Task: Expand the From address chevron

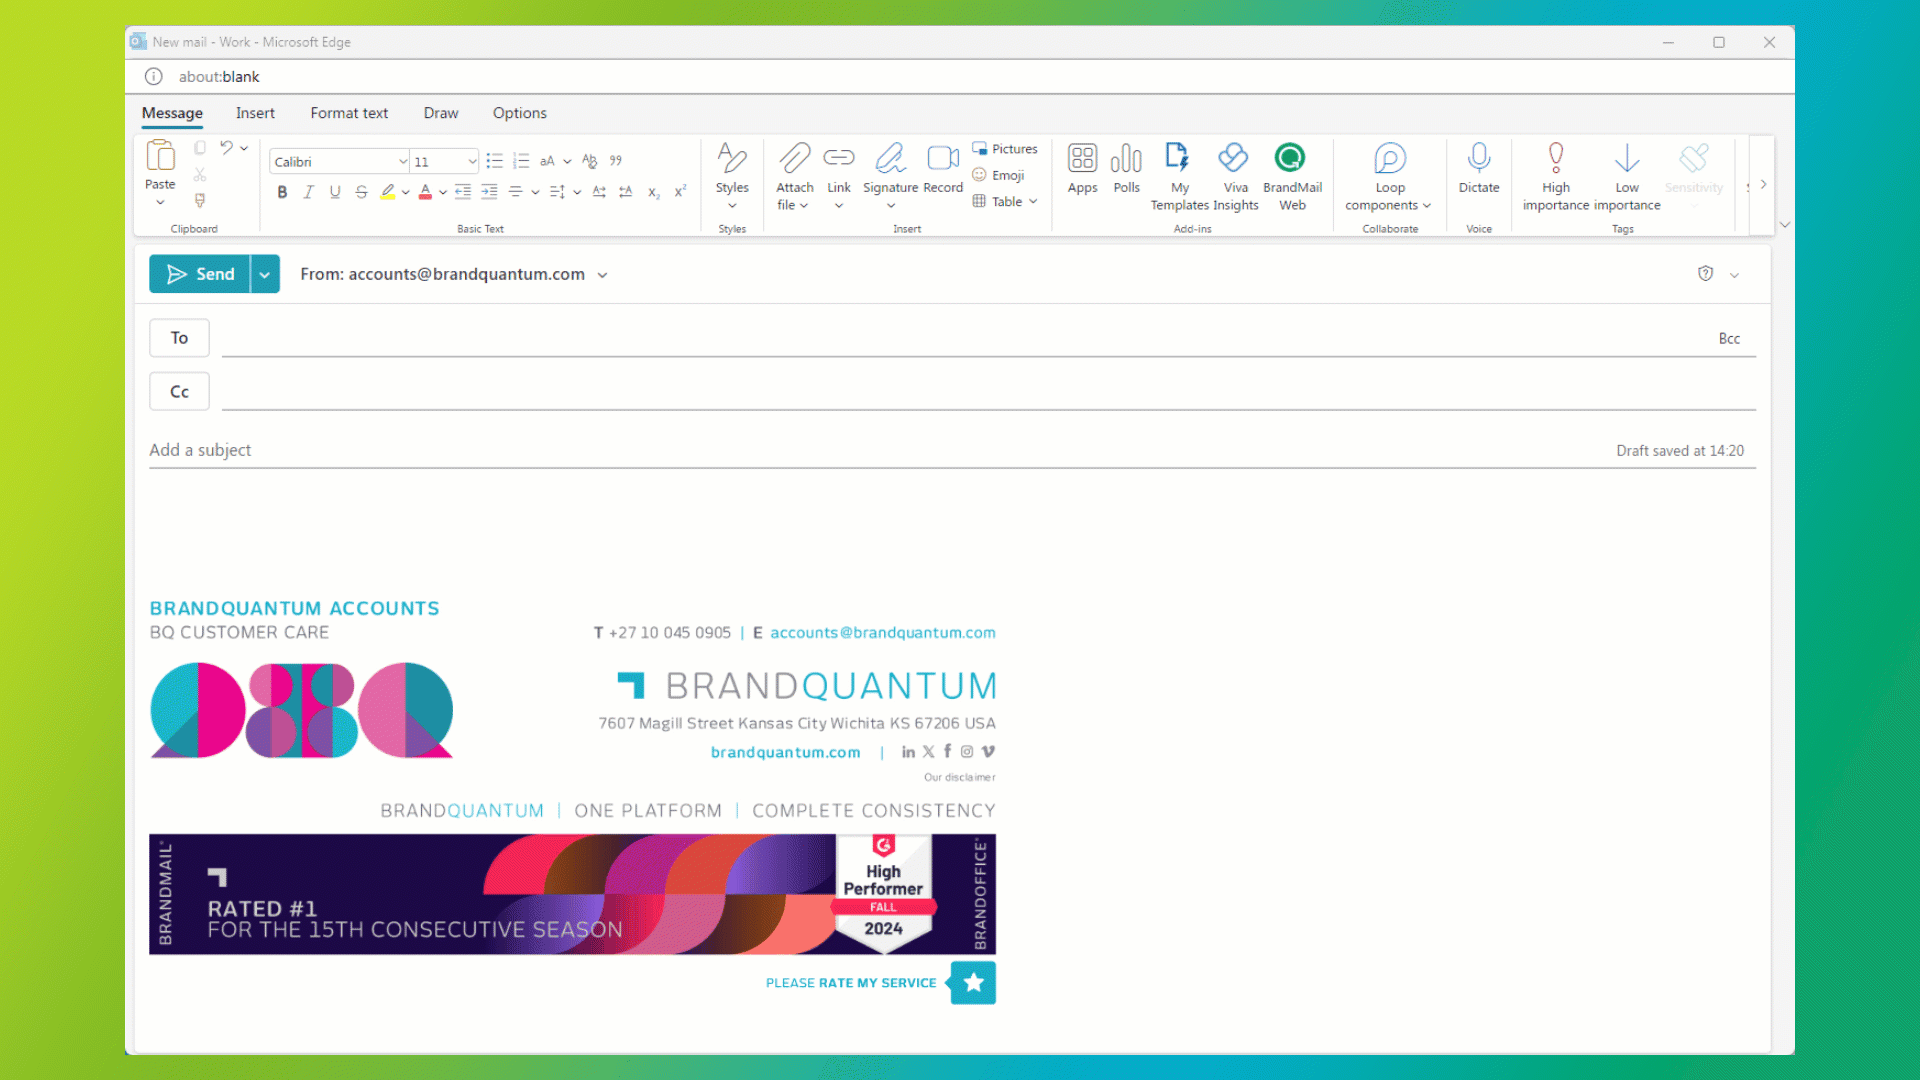Action: point(602,275)
